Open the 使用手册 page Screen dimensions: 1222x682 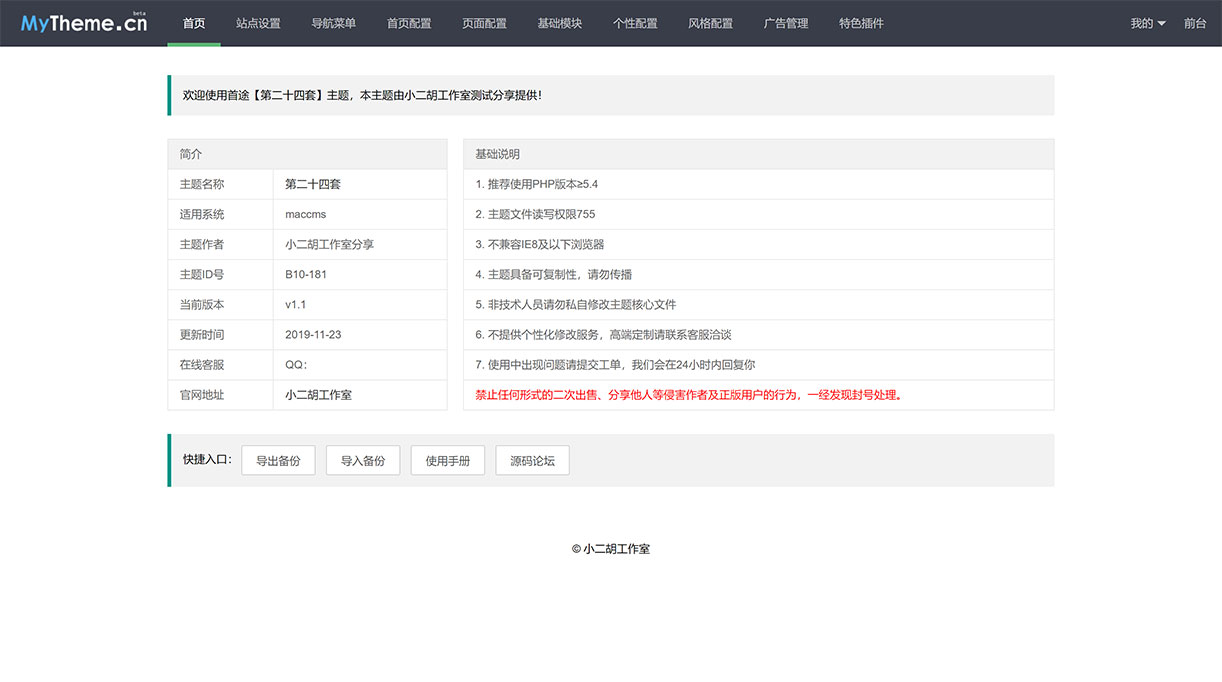click(447, 460)
